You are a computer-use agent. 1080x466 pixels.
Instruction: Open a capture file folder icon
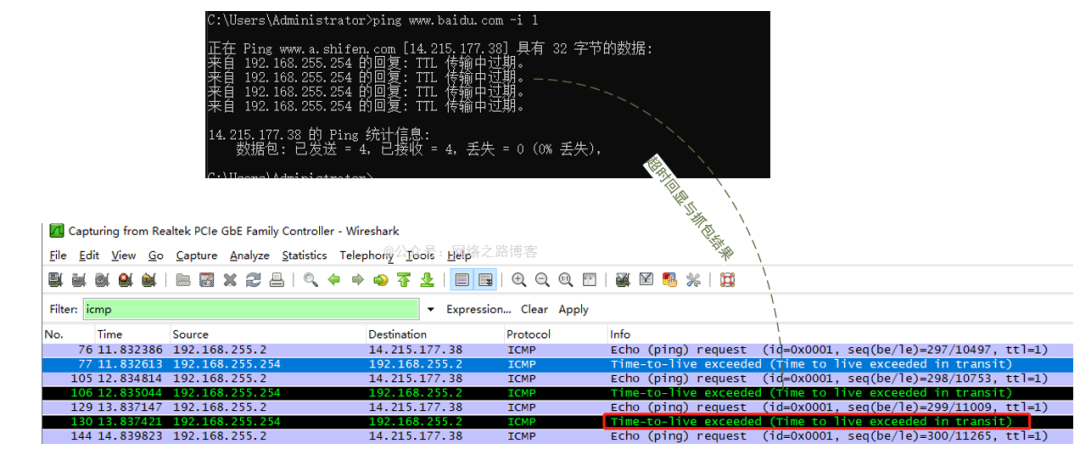click(183, 279)
